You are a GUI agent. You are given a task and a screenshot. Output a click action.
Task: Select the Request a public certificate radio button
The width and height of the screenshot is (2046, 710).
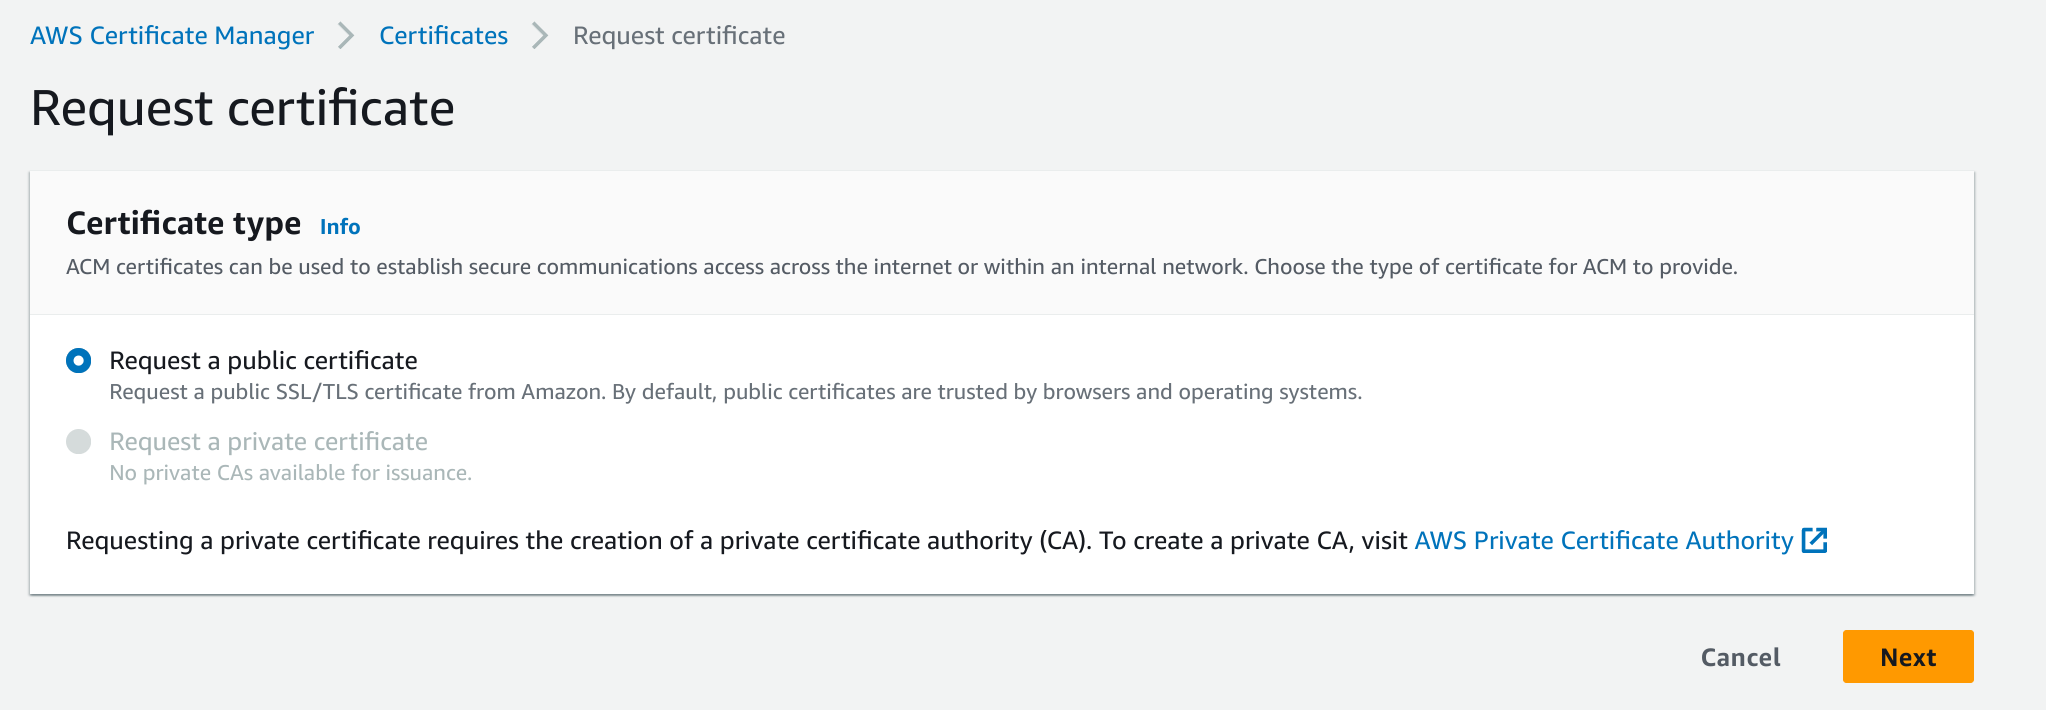79,360
